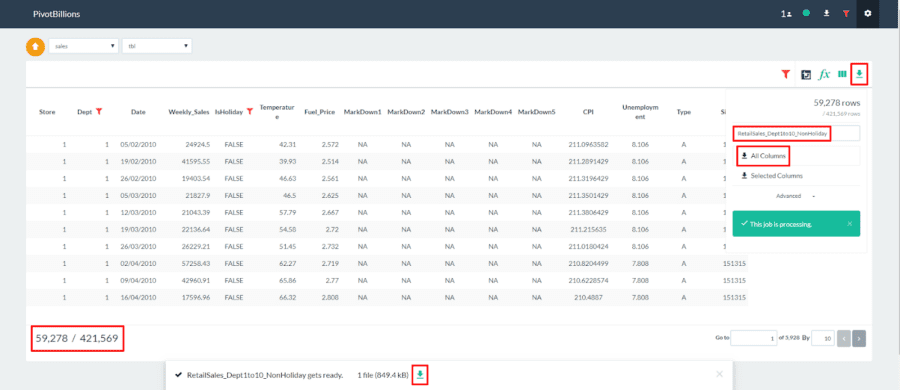This screenshot has height=390, width=900.
Task: Click the CPI value 211.0180424
Action: 588,246
